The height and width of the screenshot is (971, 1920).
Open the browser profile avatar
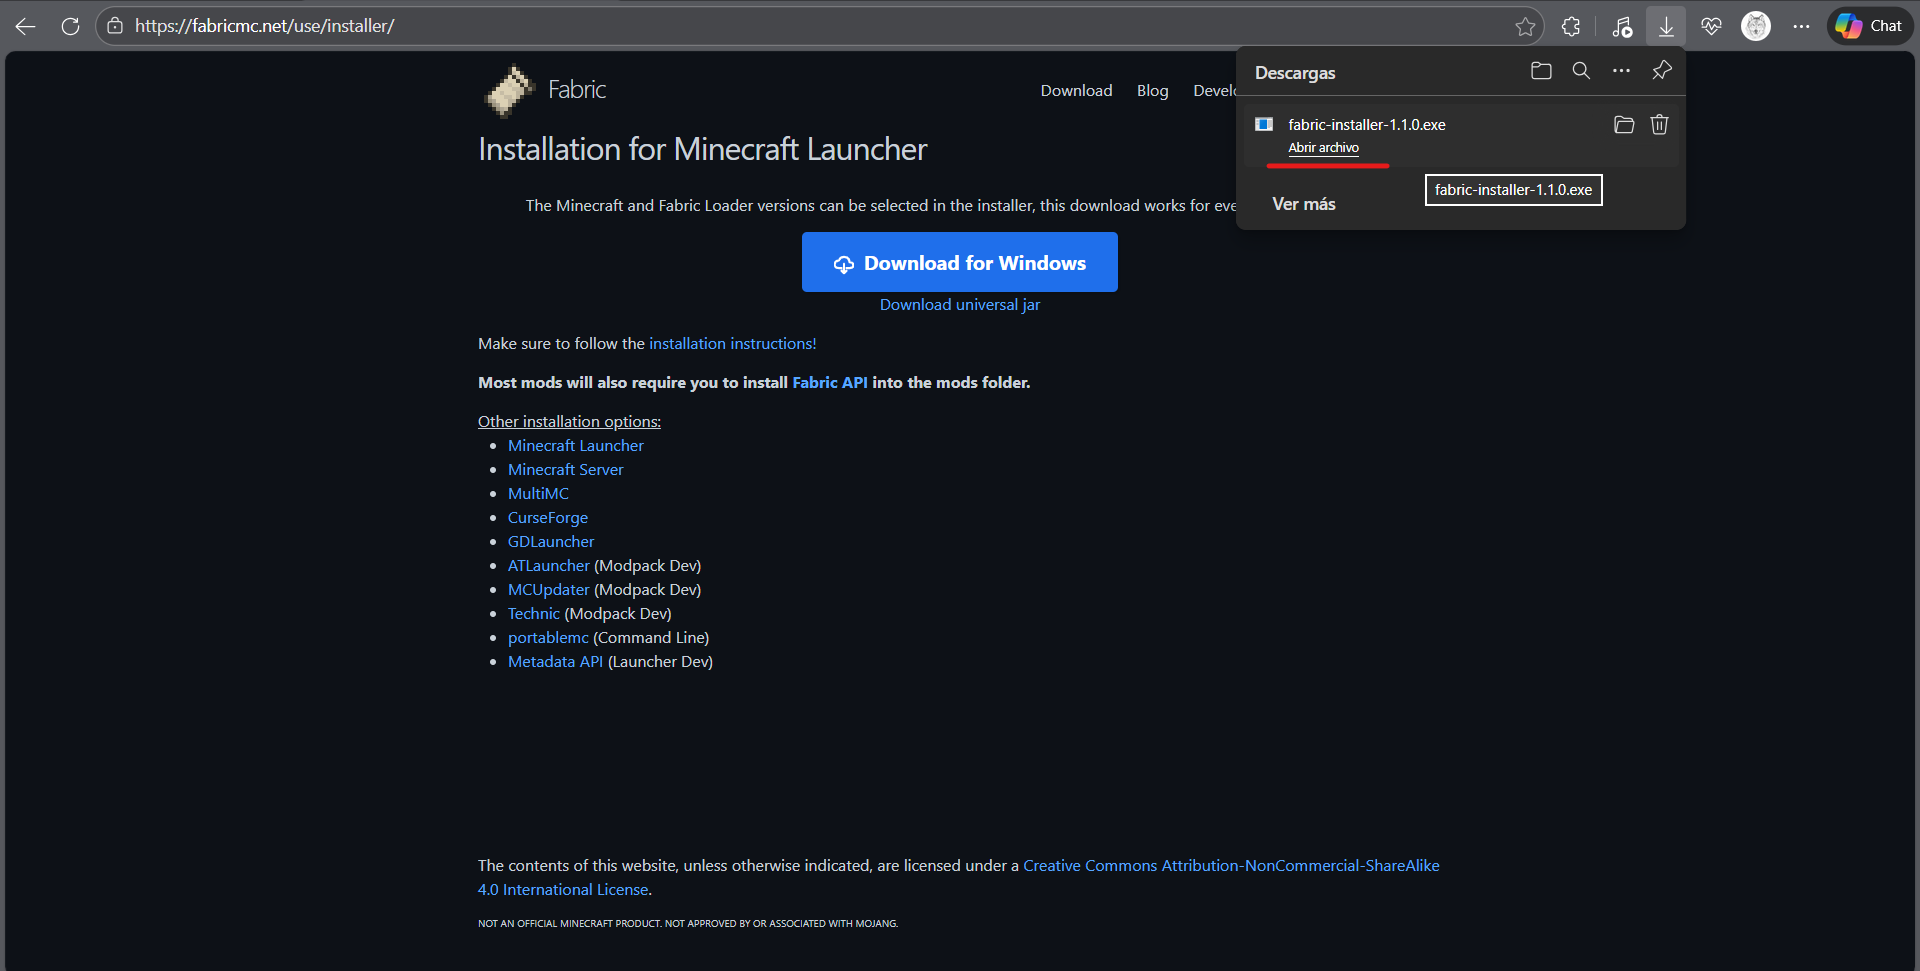(x=1756, y=26)
